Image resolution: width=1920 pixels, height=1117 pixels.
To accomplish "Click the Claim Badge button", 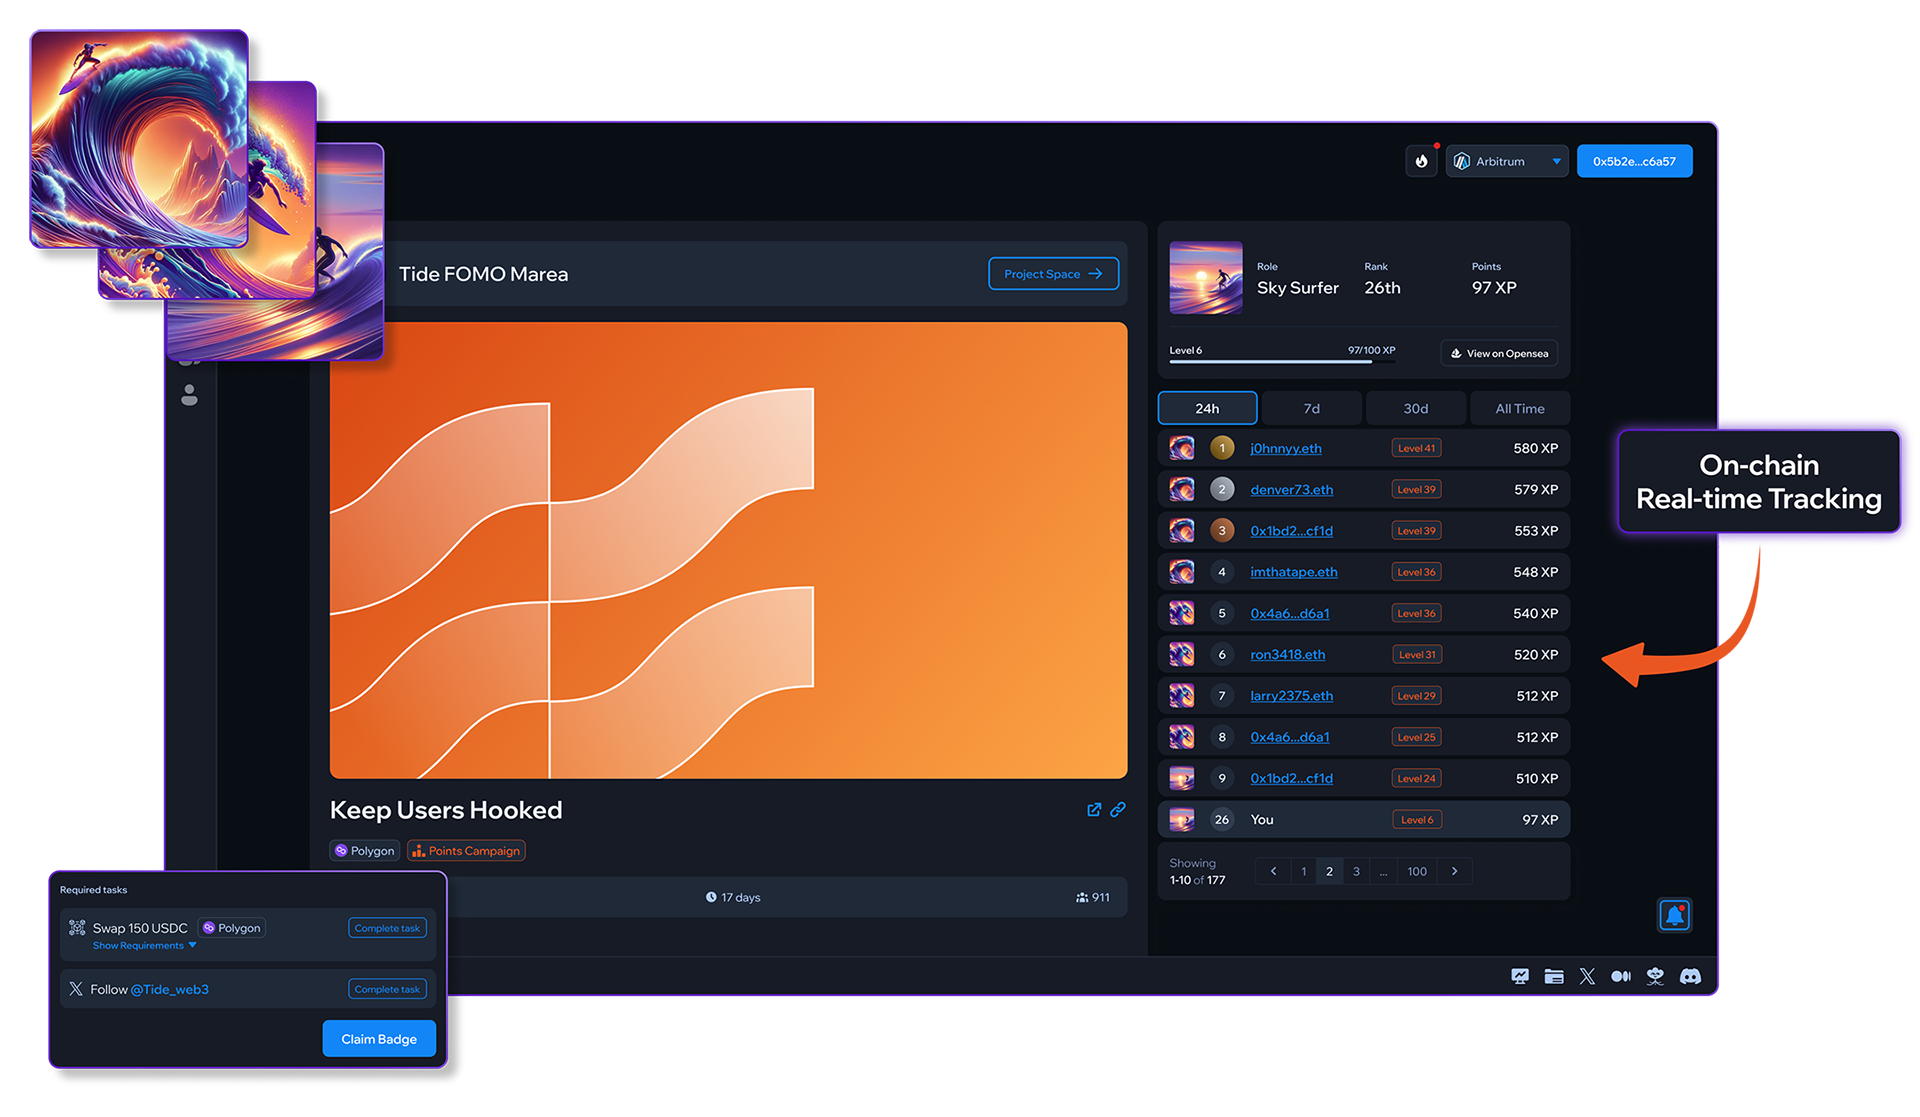I will click(379, 1039).
